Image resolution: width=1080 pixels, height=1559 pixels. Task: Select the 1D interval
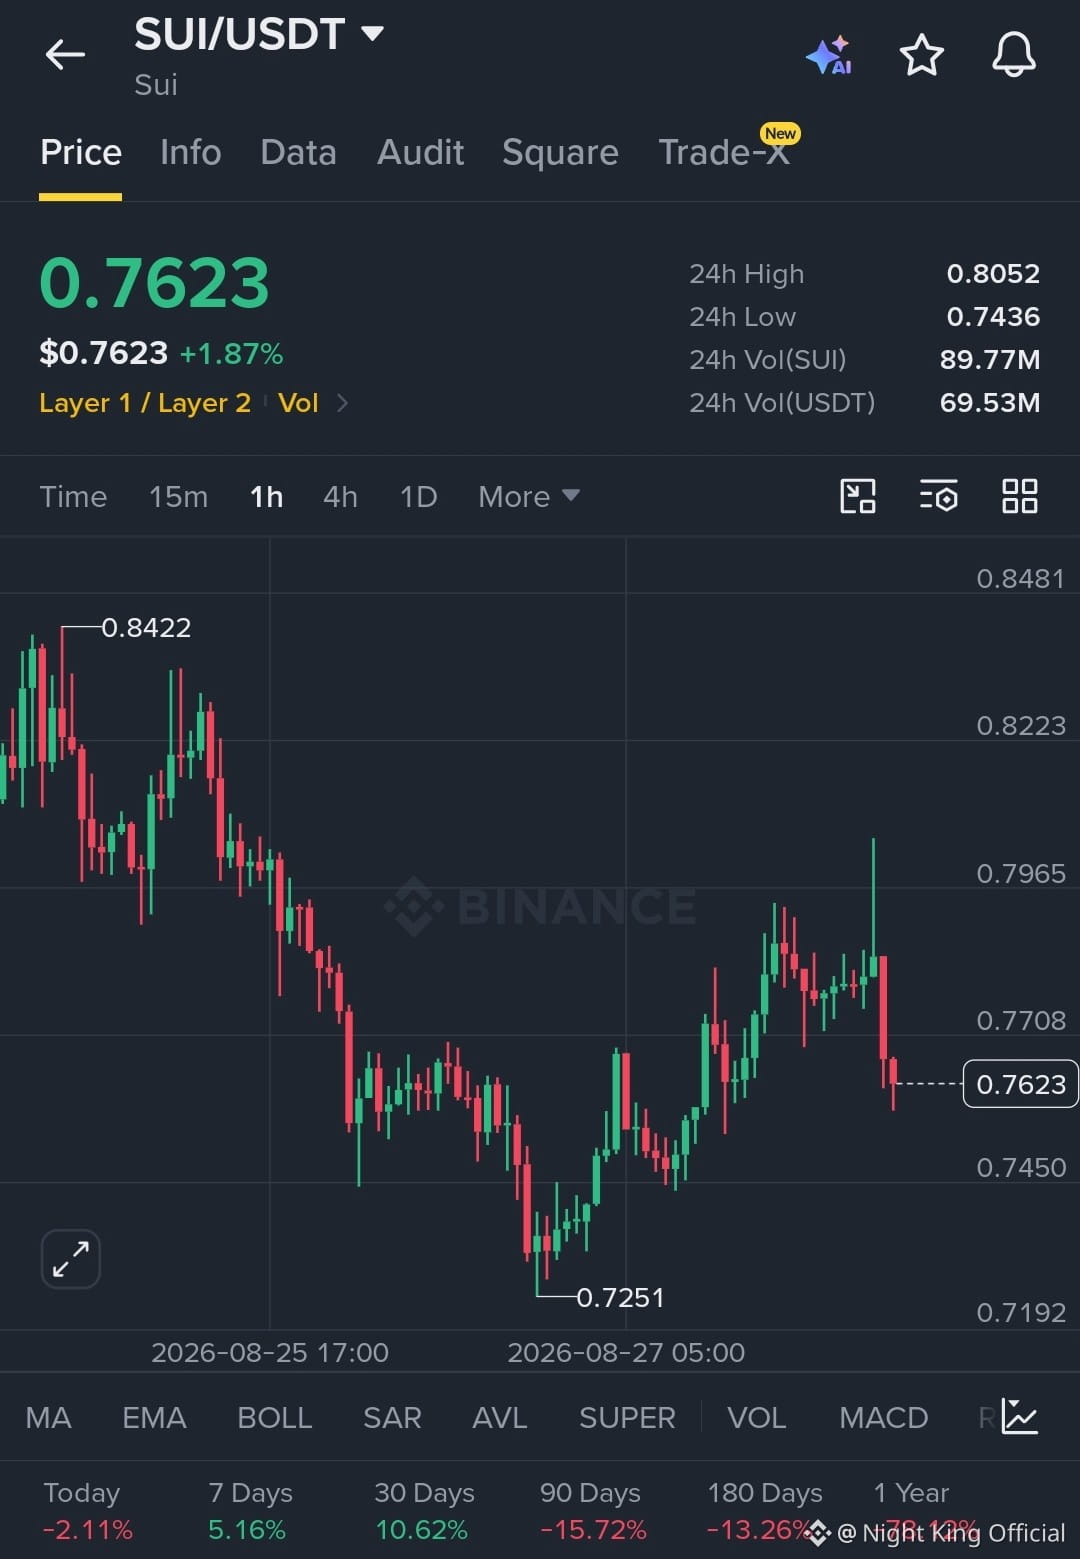pos(418,496)
